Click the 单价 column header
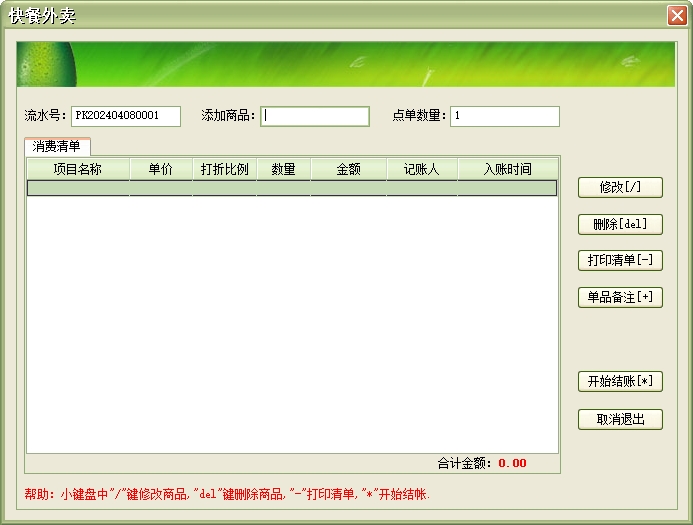The width and height of the screenshot is (693, 525). click(x=161, y=169)
